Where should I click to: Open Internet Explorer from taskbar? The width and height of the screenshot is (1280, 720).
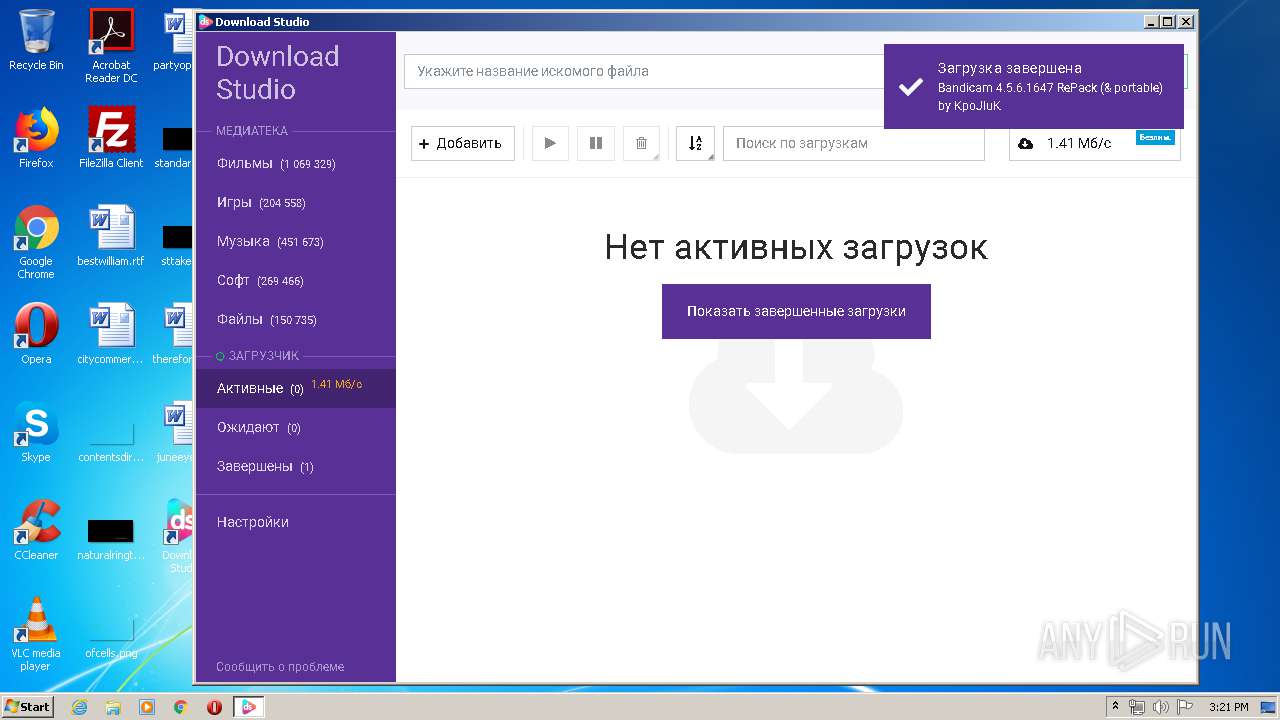coord(80,707)
